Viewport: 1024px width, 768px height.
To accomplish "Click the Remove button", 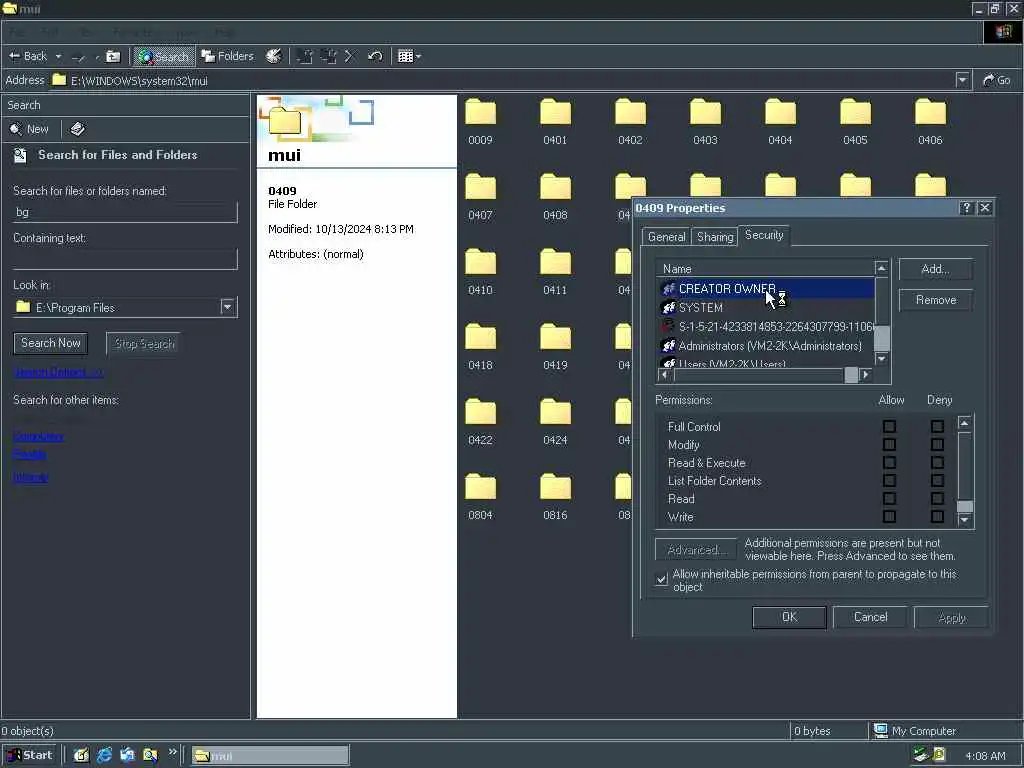I will pos(935,300).
